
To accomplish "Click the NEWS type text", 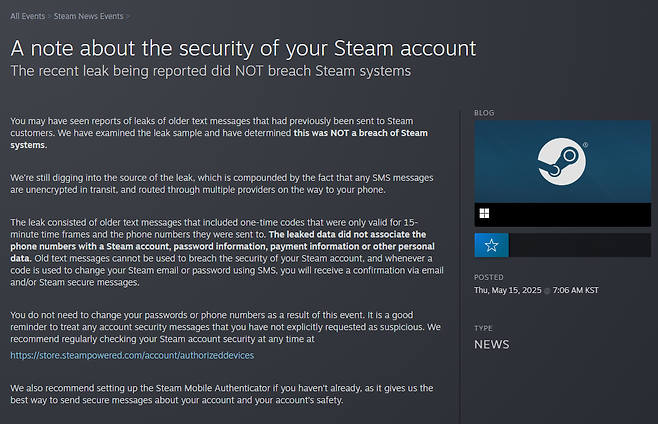I will point(492,345).
